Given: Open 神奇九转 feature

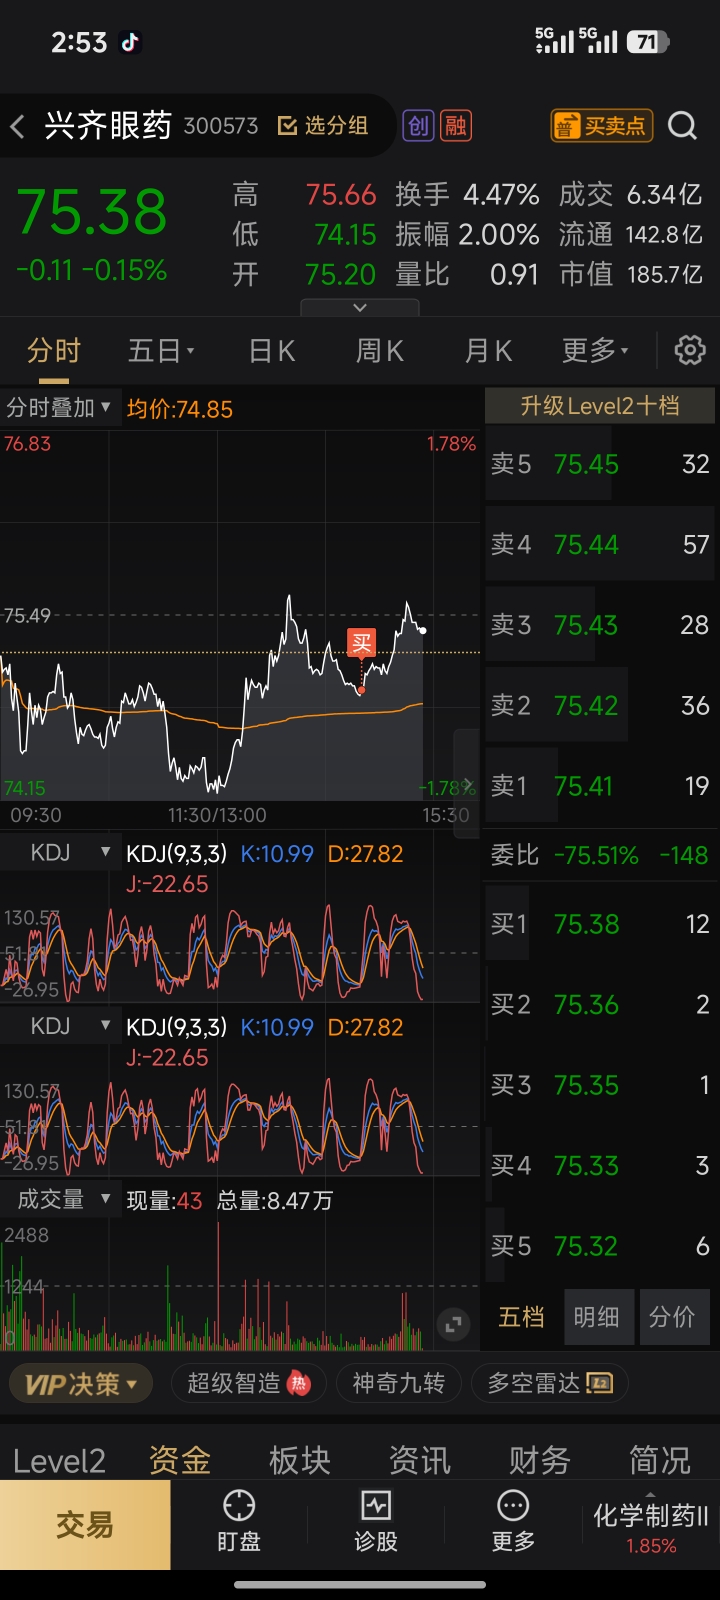Looking at the screenshot, I should pyautogui.click(x=399, y=1384).
